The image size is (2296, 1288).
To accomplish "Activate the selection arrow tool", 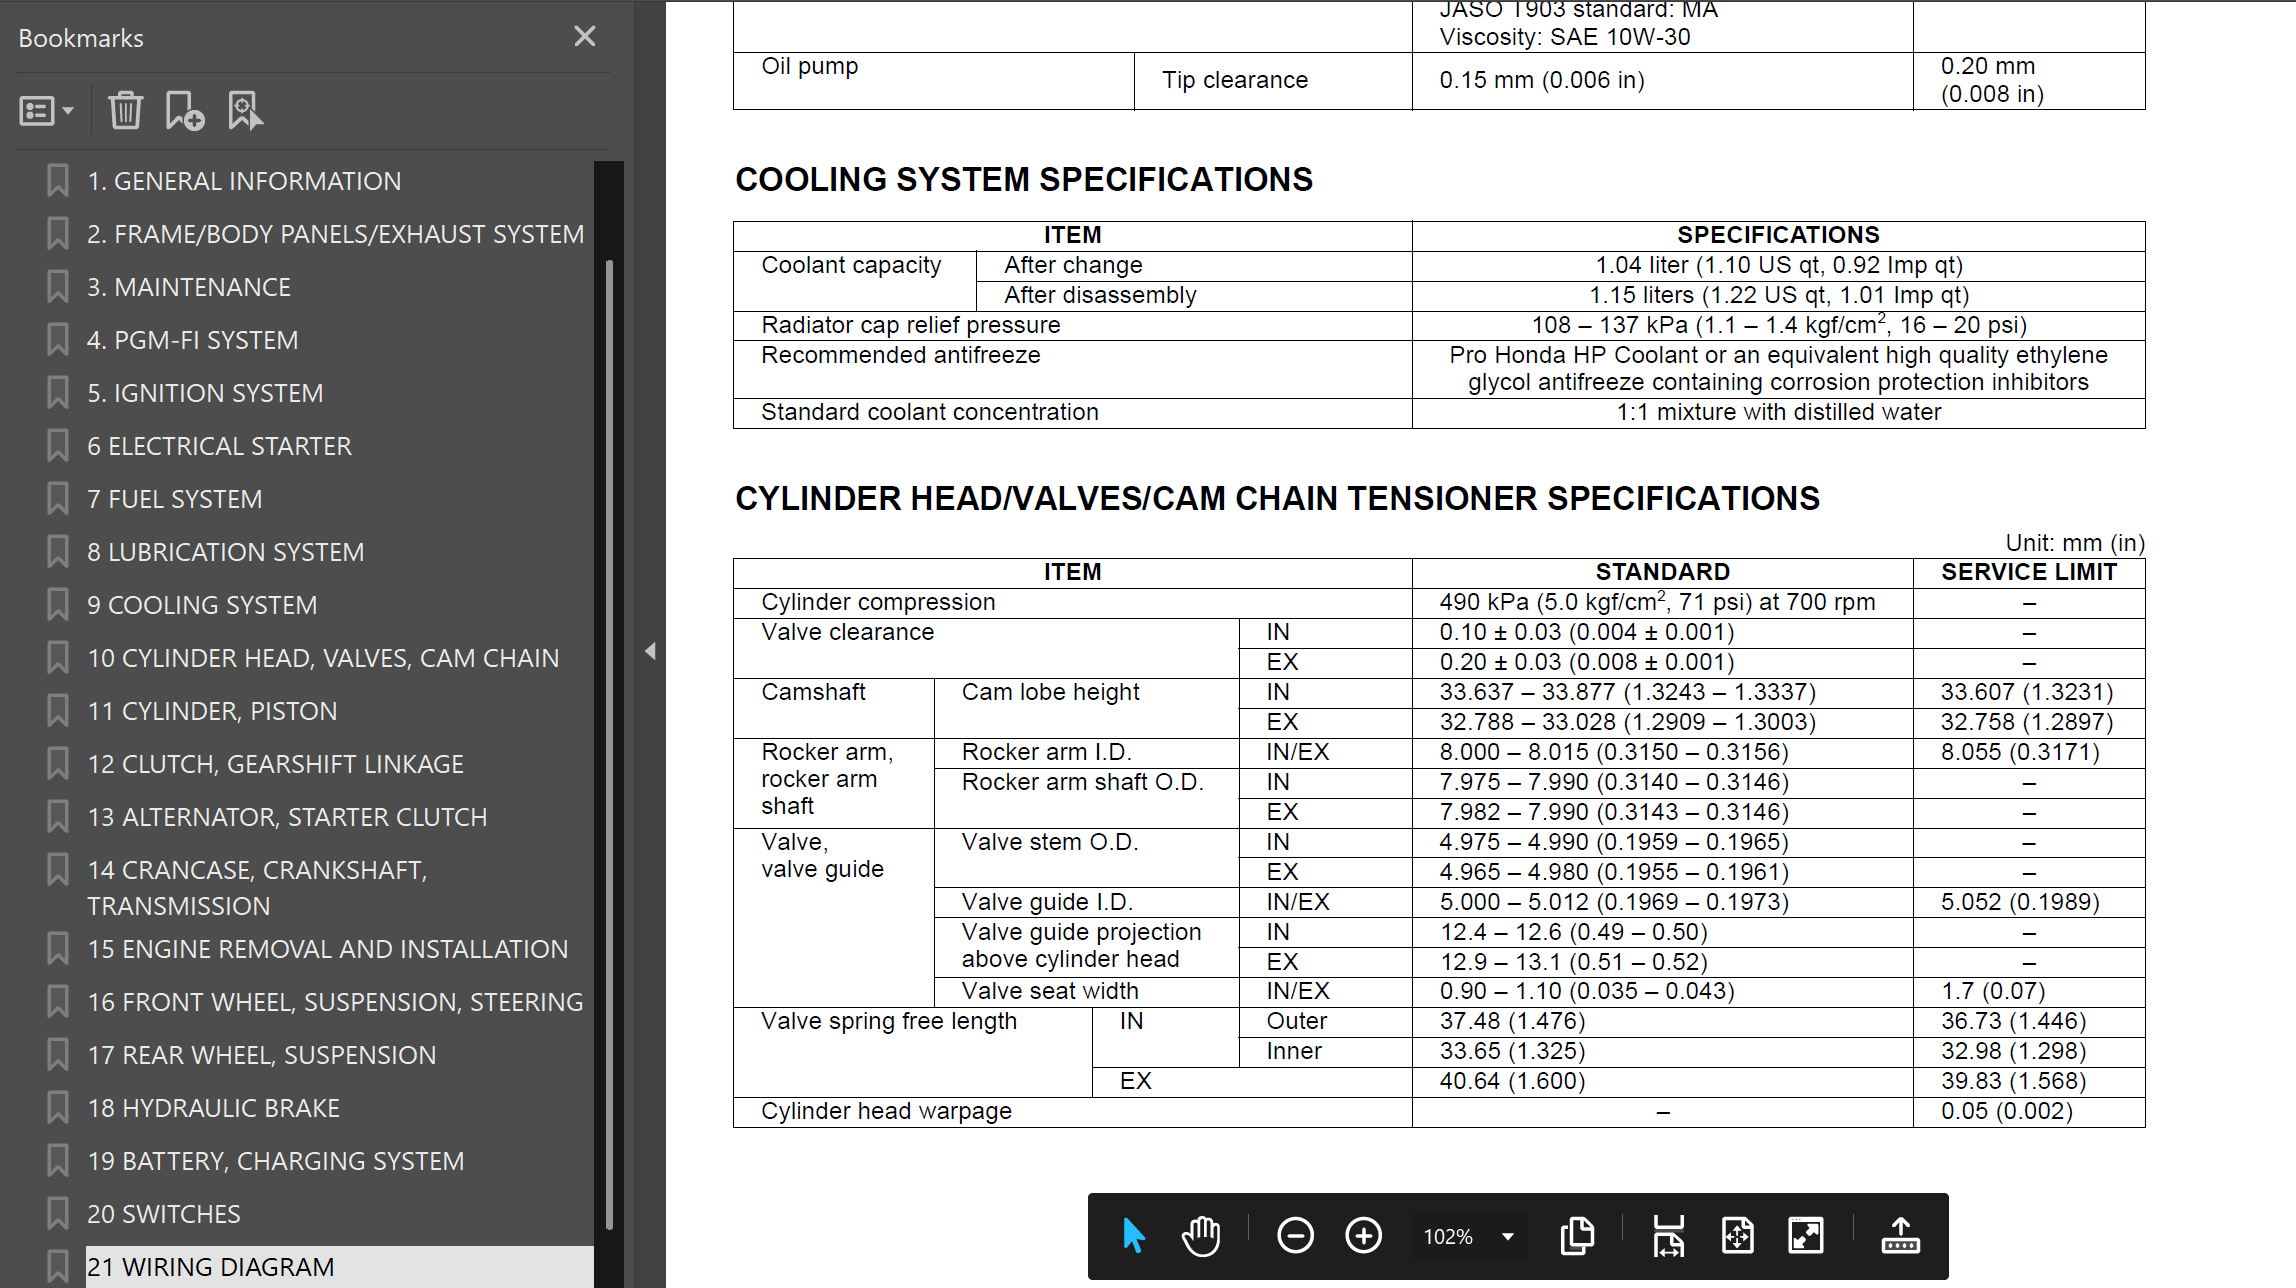I will click(x=1133, y=1236).
